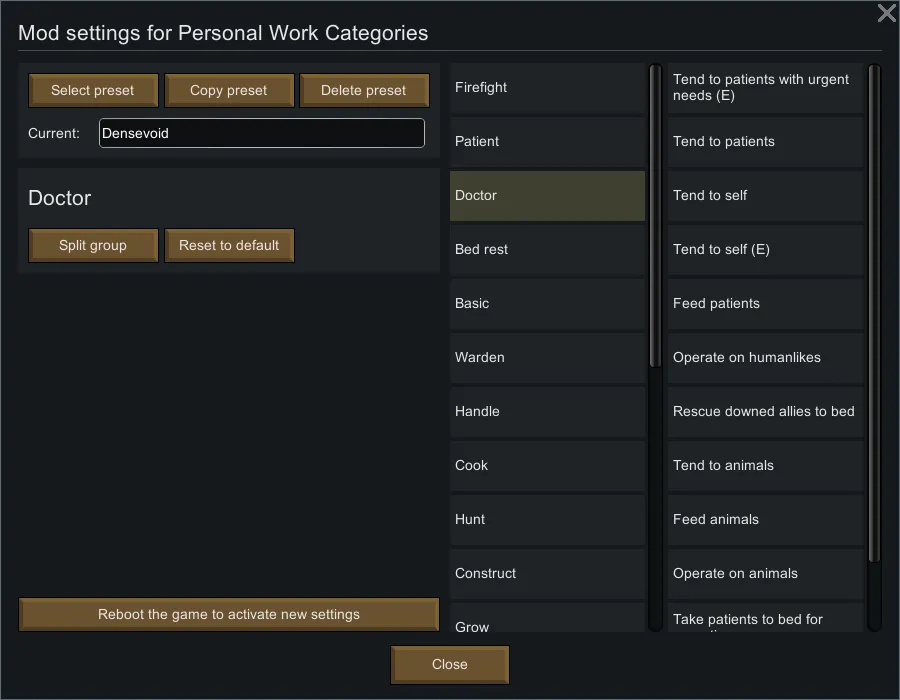Select the Patient work category
The image size is (900, 700).
point(547,142)
